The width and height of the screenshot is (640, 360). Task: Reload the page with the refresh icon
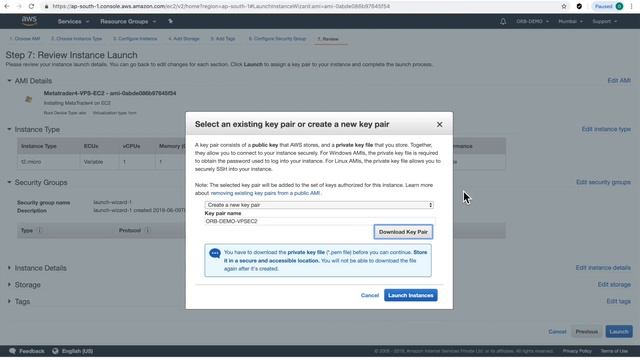pyautogui.click(x=31, y=6)
